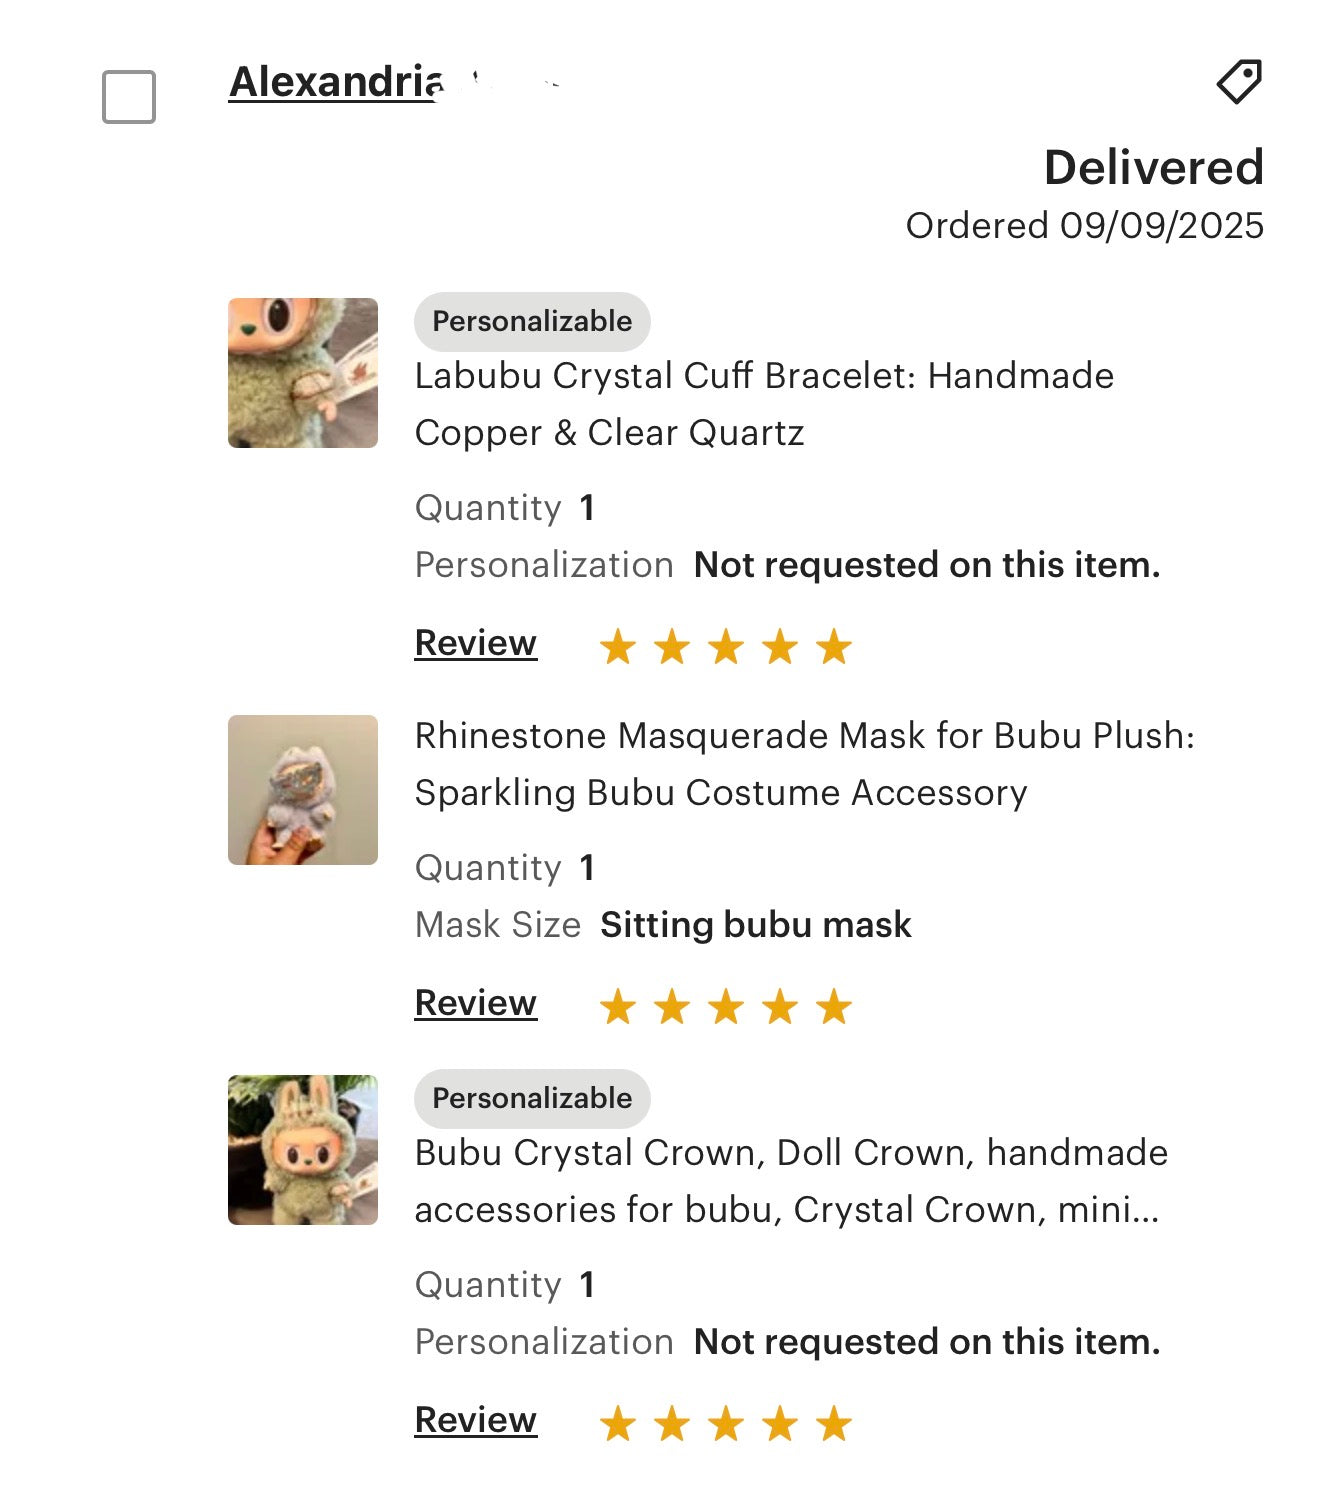Open the price tag icon at top right
The width and height of the screenshot is (1320, 1494).
pos(1237,83)
